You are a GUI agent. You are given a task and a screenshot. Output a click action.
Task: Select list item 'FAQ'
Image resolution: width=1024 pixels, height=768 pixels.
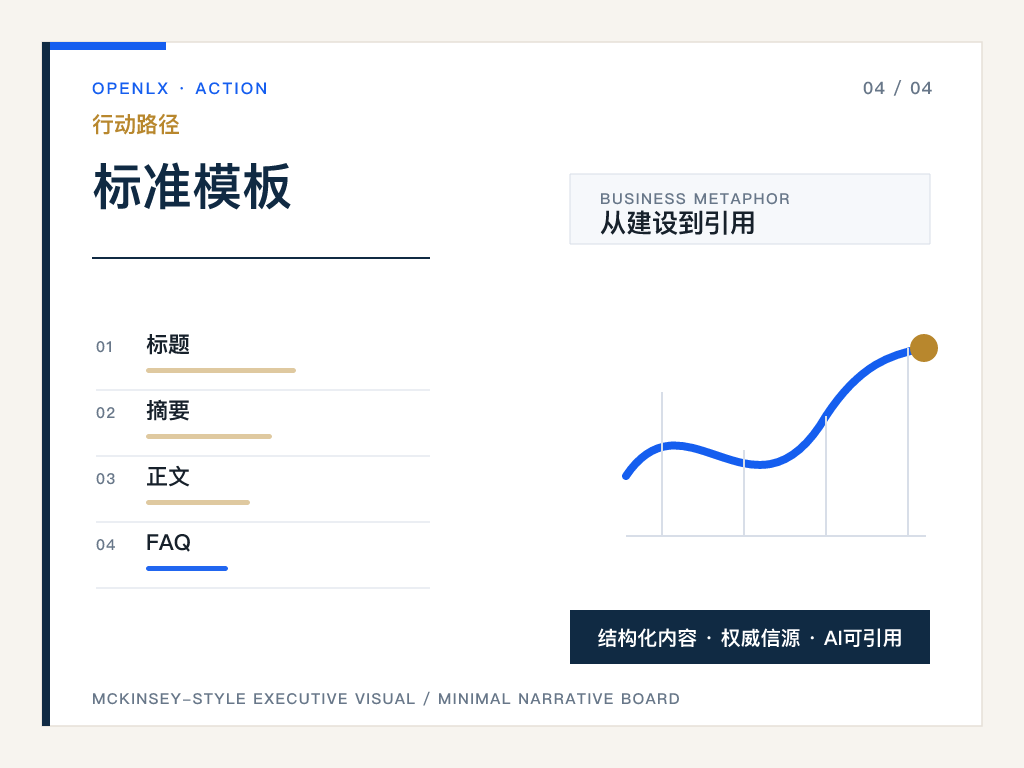(x=168, y=542)
